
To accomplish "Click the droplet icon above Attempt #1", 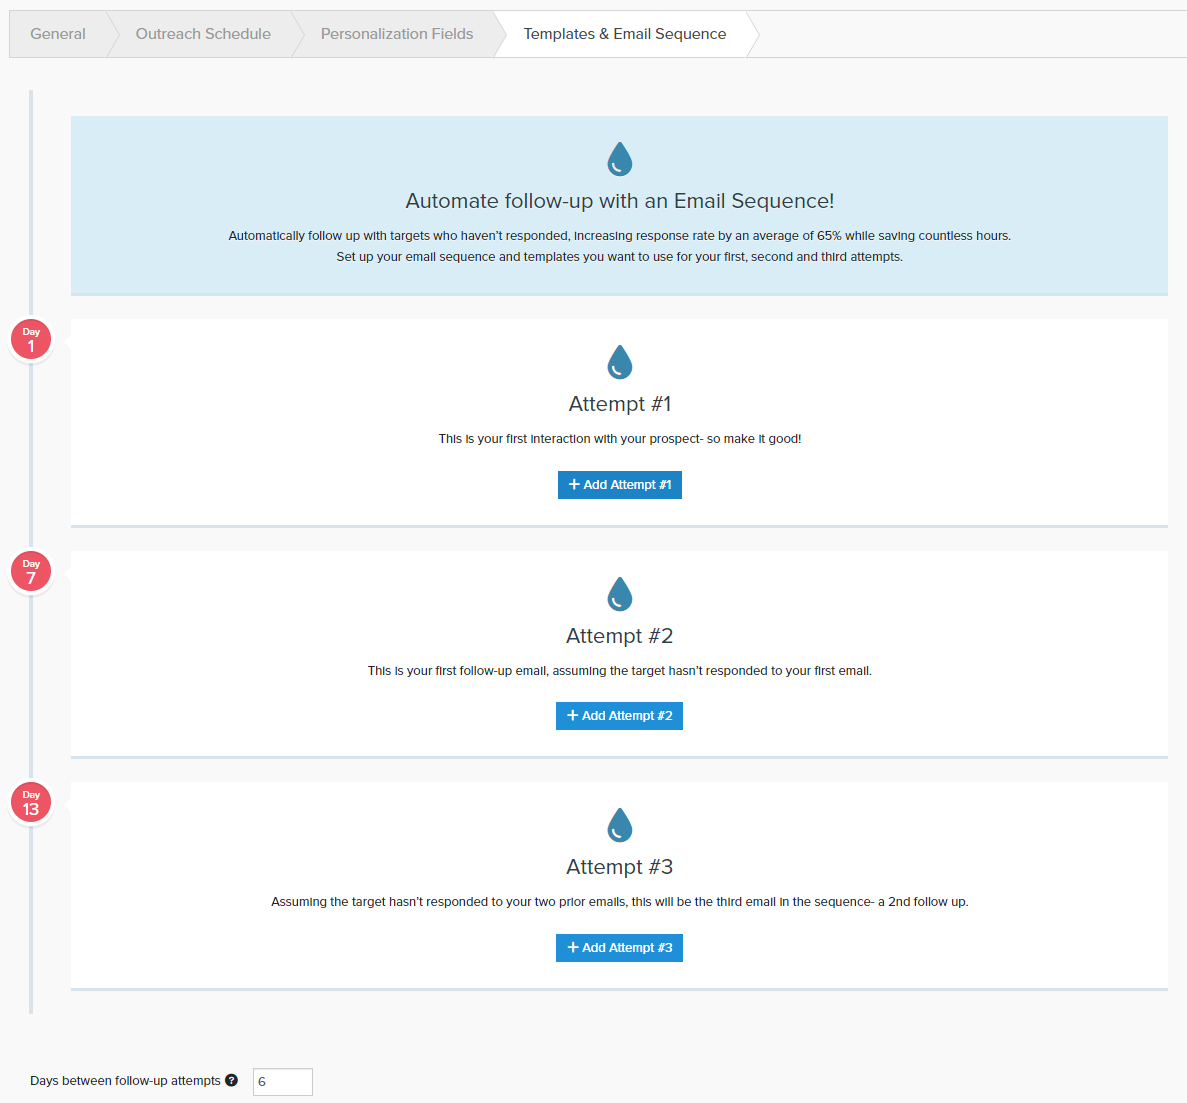I will (x=619, y=362).
